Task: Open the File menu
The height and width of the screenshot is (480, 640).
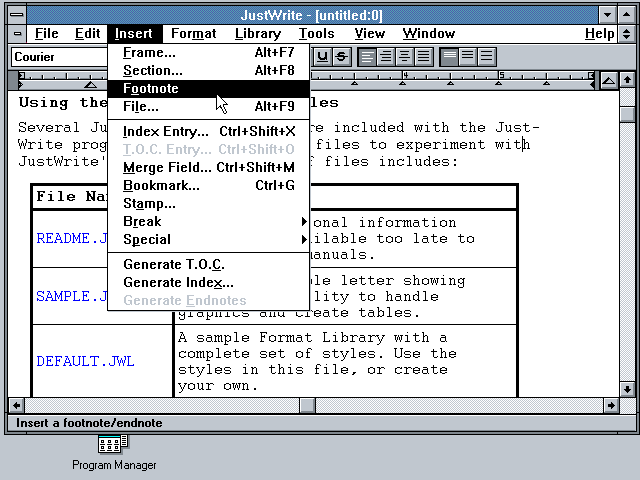Action: coord(47,33)
